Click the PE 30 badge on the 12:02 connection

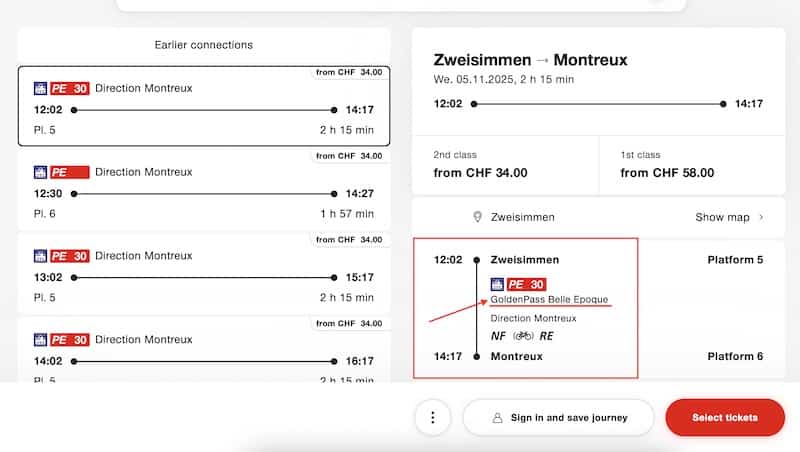(x=69, y=88)
